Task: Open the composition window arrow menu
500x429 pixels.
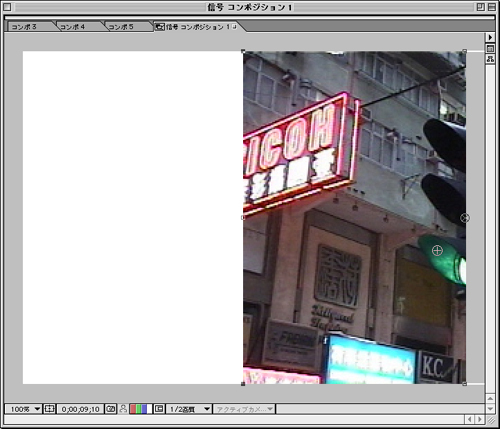Action: coord(490,37)
